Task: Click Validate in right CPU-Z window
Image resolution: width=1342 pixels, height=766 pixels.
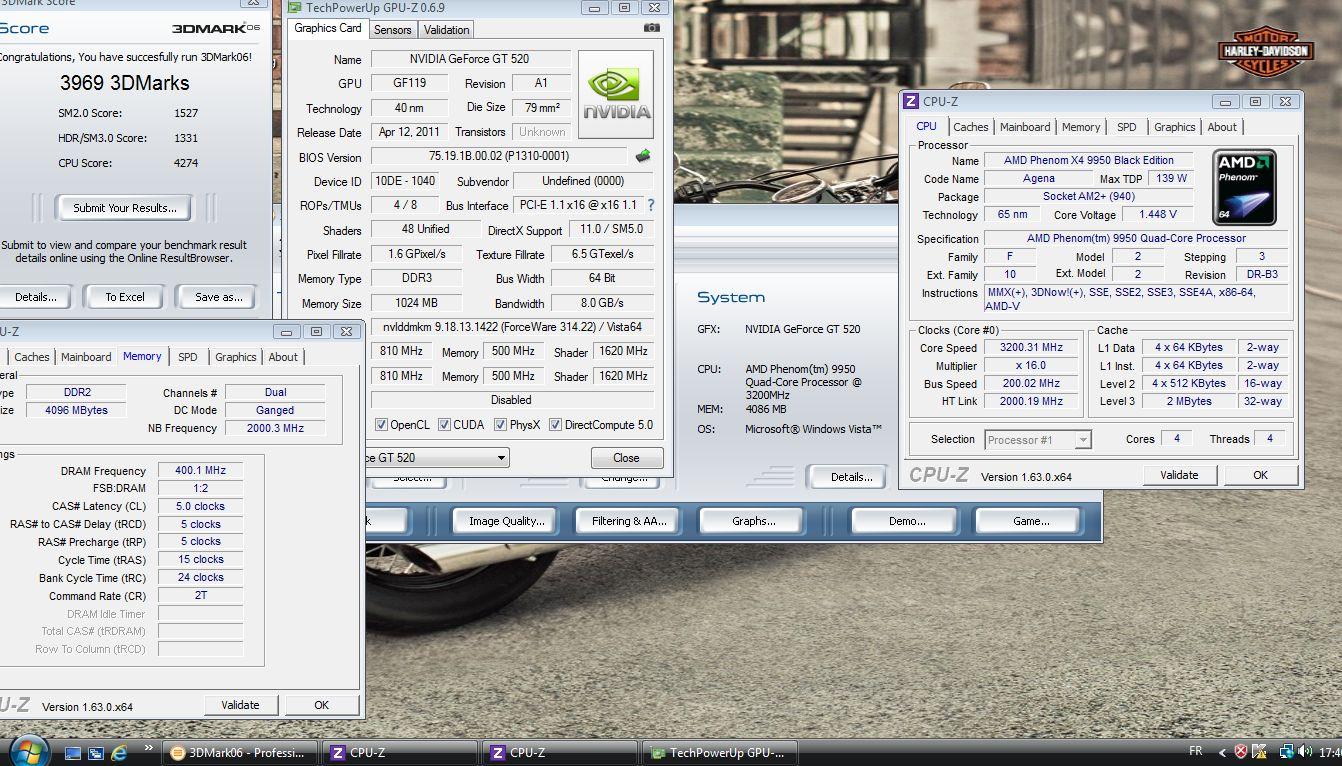Action: [1179, 475]
